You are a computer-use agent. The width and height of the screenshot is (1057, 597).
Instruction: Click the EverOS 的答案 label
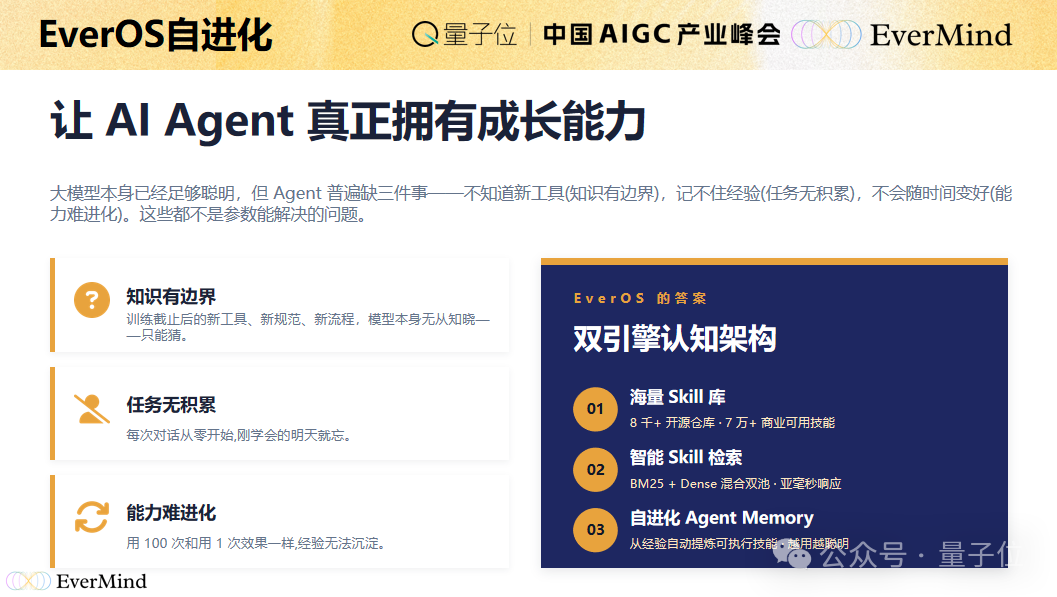click(x=640, y=298)
